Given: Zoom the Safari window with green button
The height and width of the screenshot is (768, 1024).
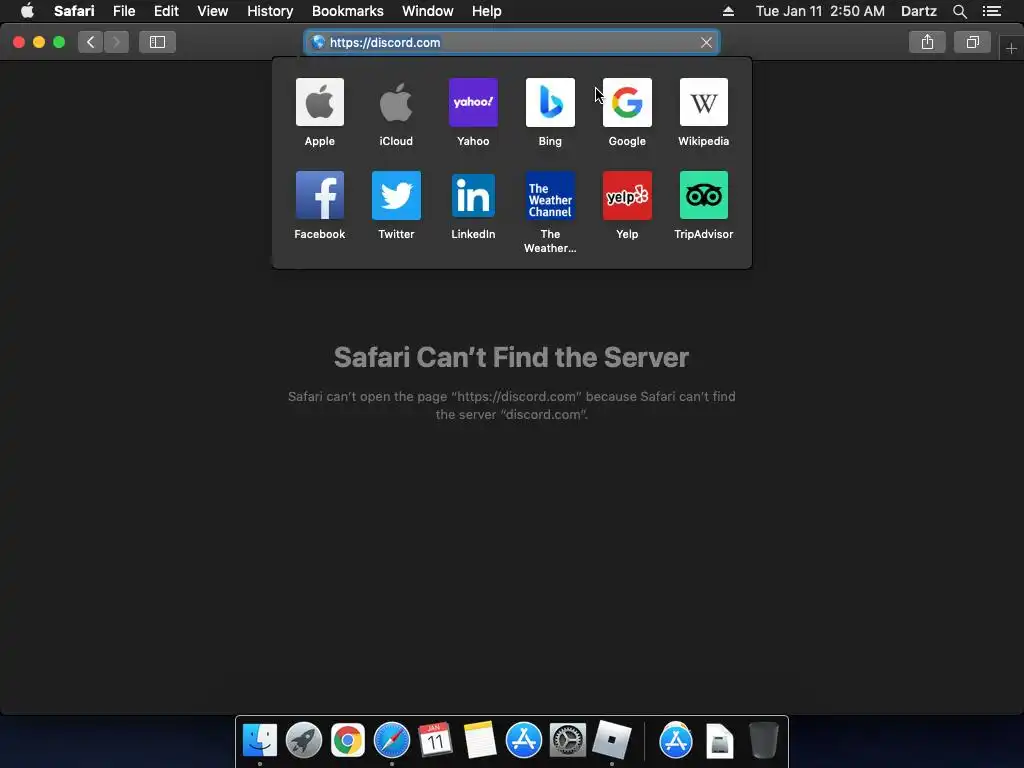Looking at the screenshot, I should (59, 42).
